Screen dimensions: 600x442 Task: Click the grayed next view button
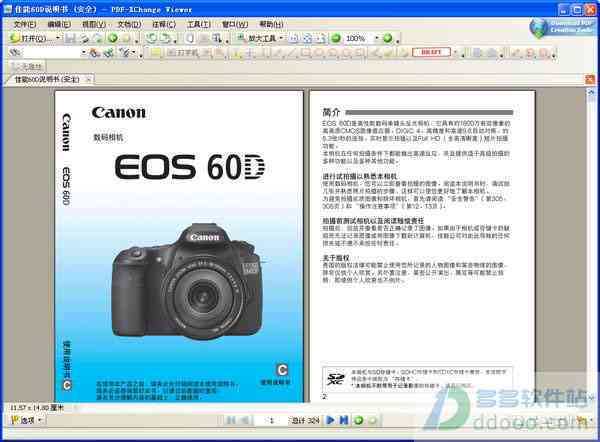[x=373, y=420]
